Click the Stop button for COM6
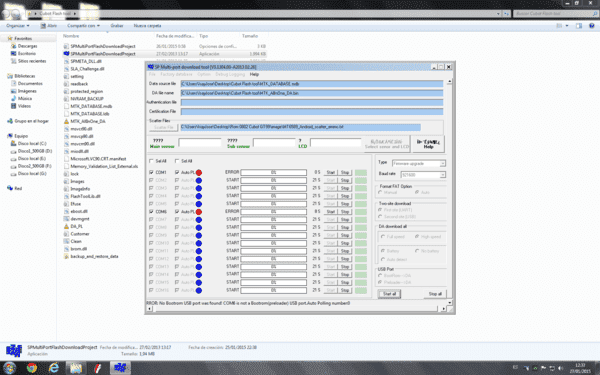The image size is (600, 375). (x=345, y=212)
